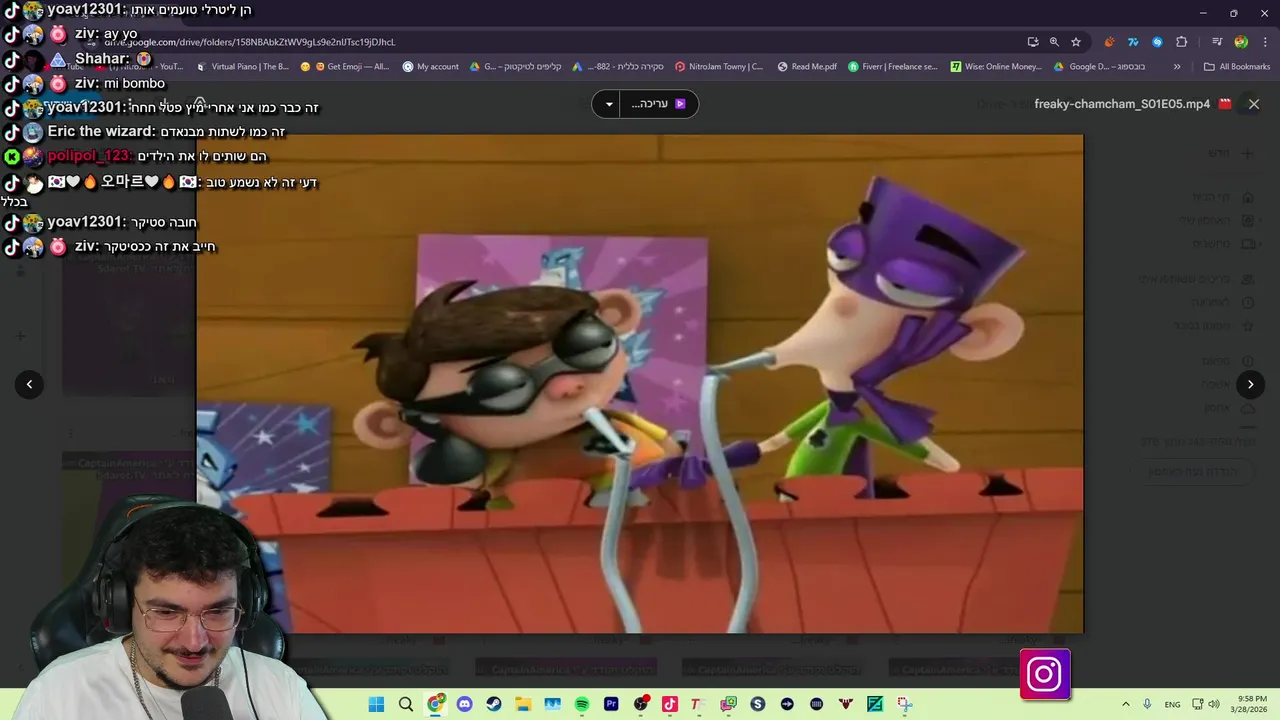
Task: Open the בובספוג Google Drive bookmark
Action: 1100,67
